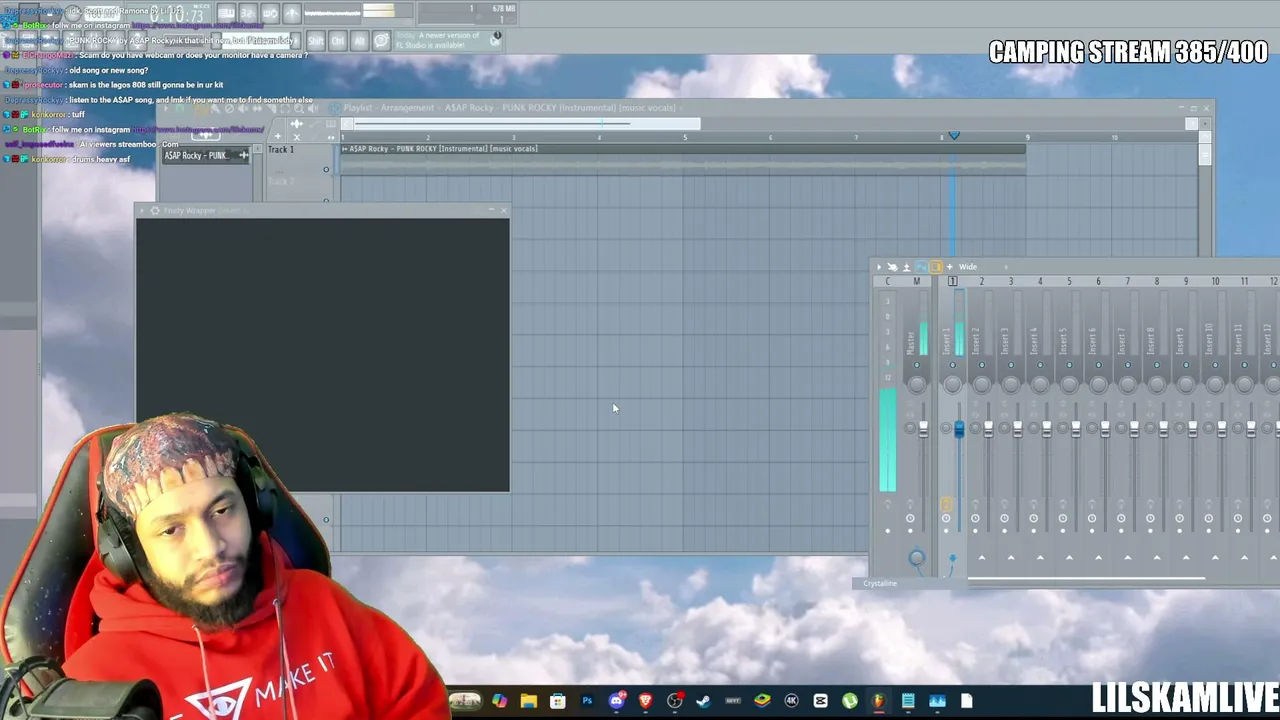Click the send arrow under Insert 7
This screenshot has height=720, width=1280.
(x=1127, y=557)
